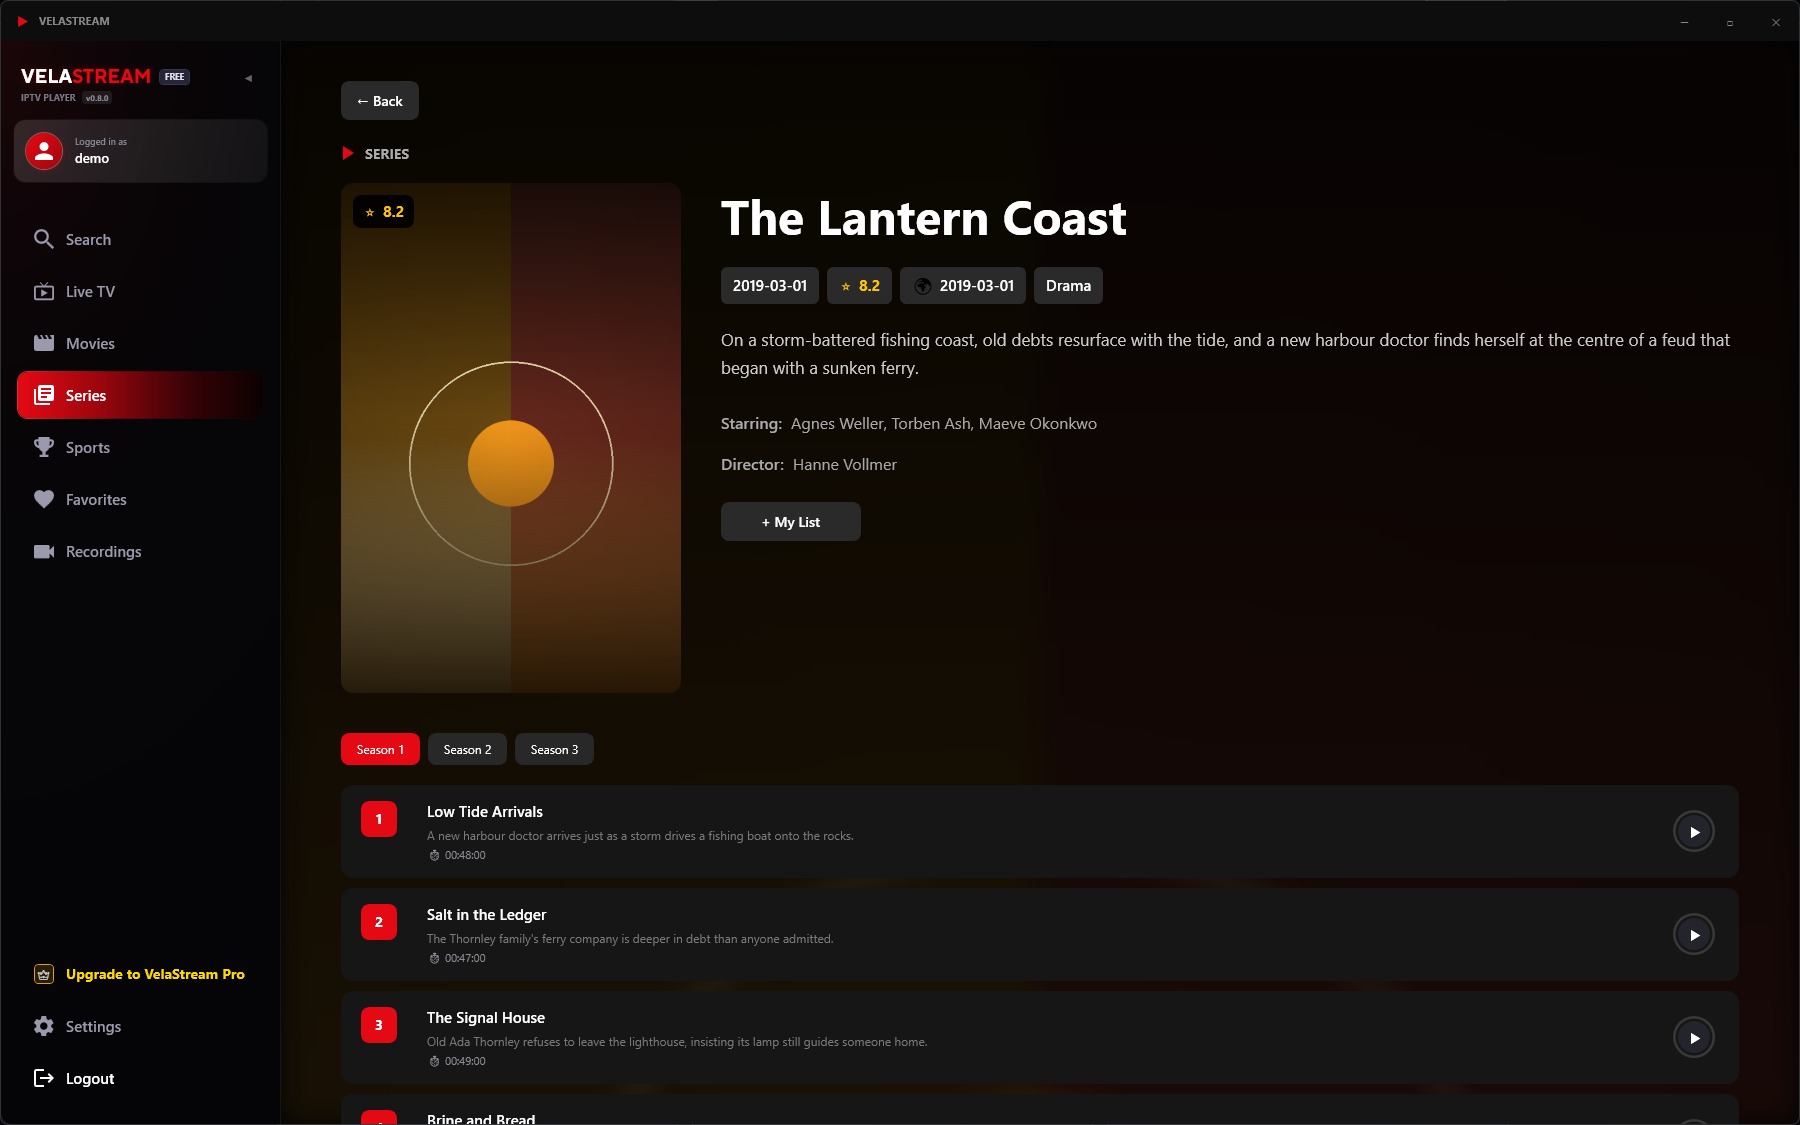The width and height of the screenshot is (1800, 1125).
Task: Play episode The Signal House
Action: click(1694, 1038)
